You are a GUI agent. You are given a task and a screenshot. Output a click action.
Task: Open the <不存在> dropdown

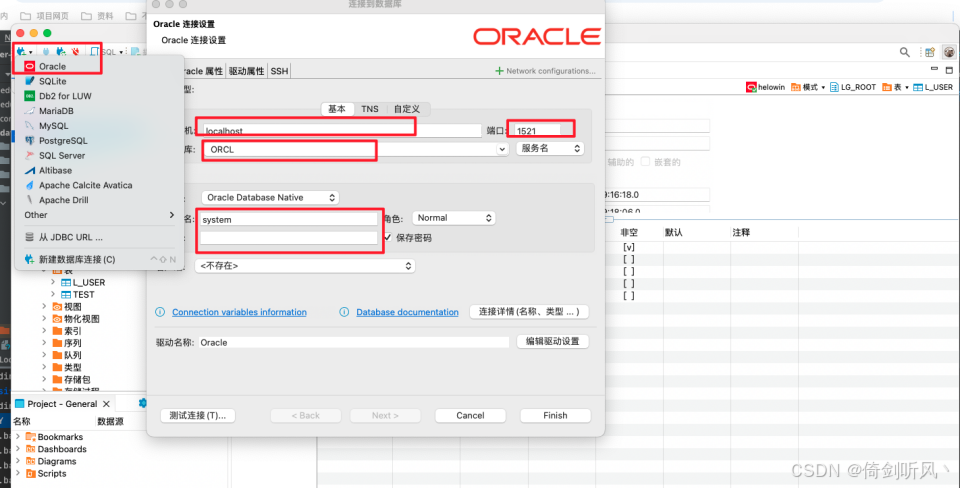pyautogui.click(x=305, y=266)
